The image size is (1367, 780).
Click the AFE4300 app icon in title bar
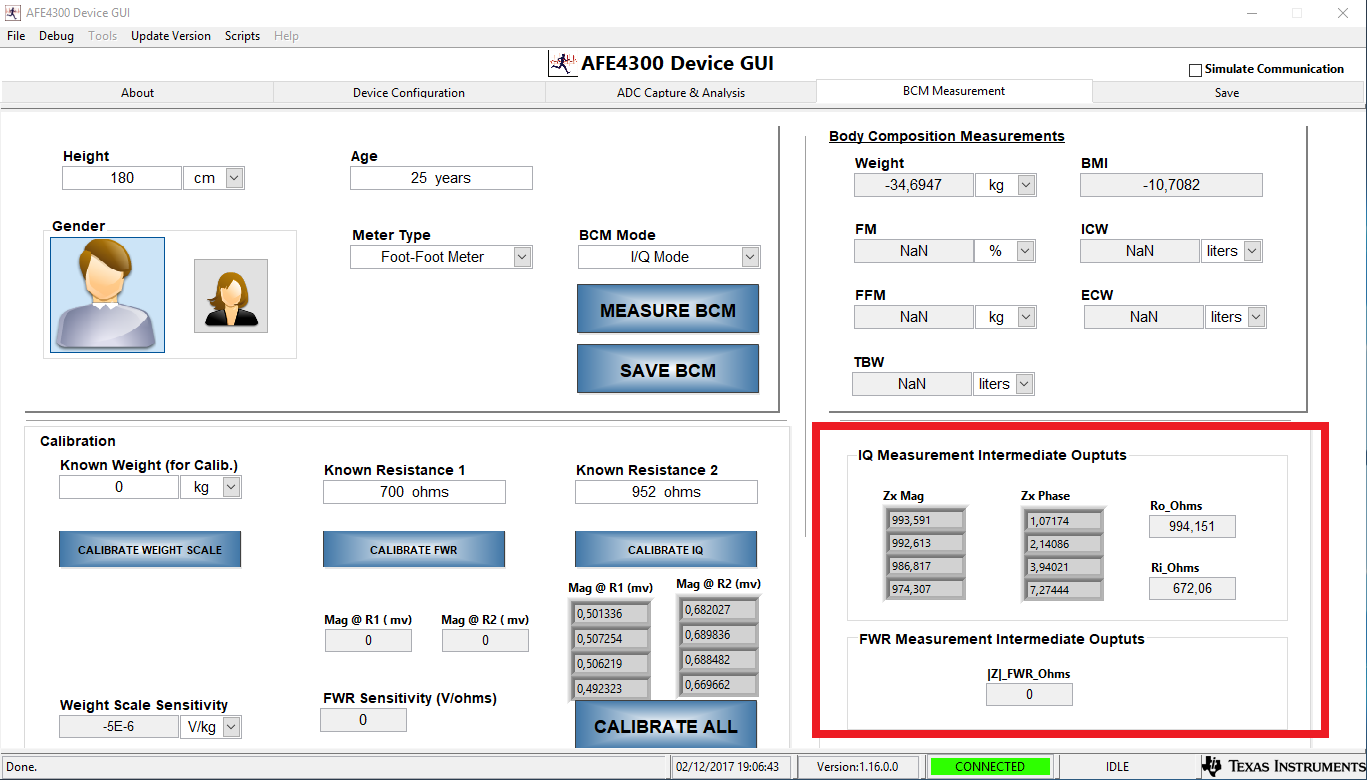13,13
